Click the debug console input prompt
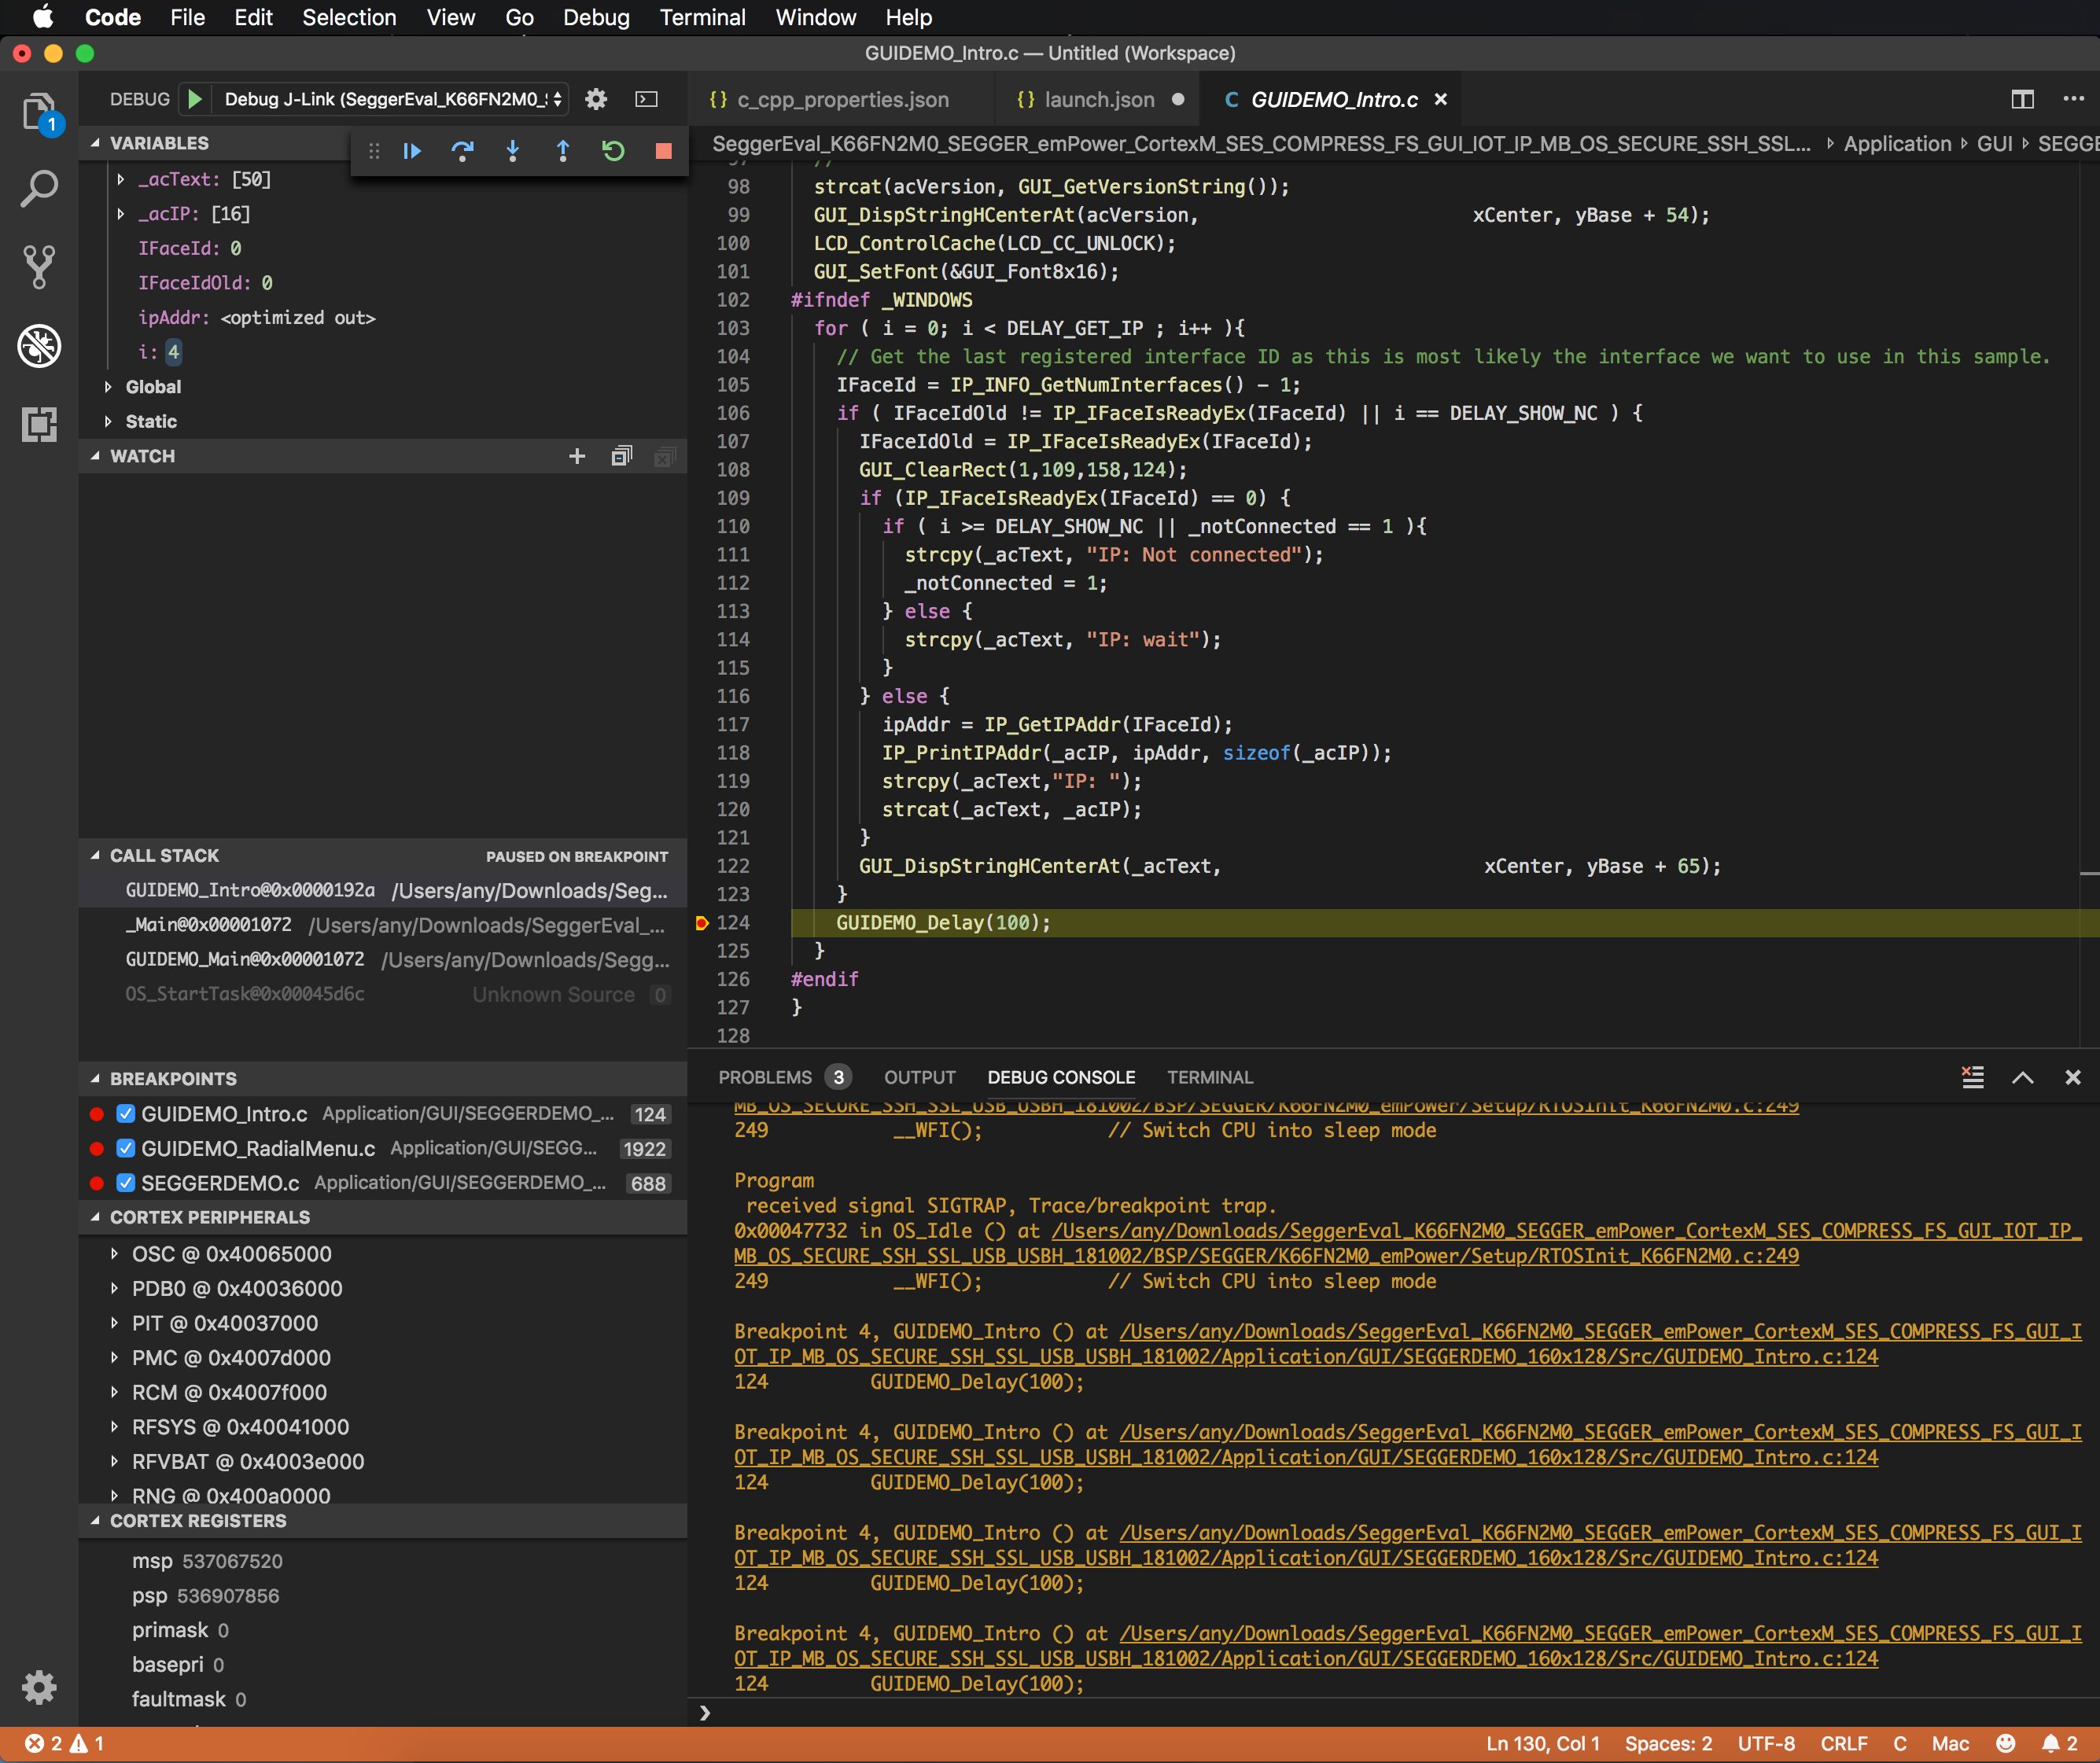Viewport: 2100px width, 1763px height. click(x=1395, y=1713)
